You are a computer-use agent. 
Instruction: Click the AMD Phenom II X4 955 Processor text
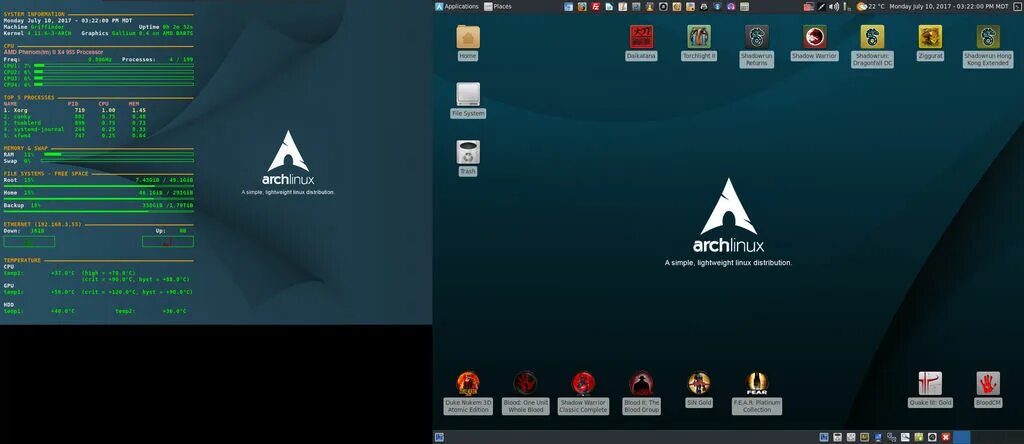tap(53, 52)
